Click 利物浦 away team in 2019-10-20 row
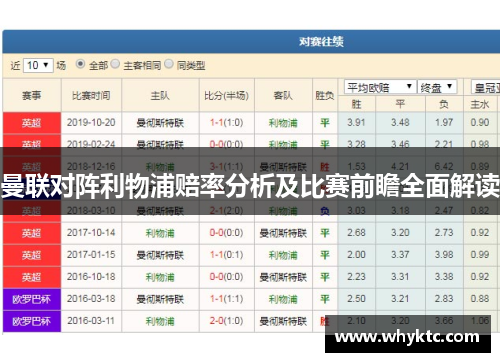 point(283,123)
